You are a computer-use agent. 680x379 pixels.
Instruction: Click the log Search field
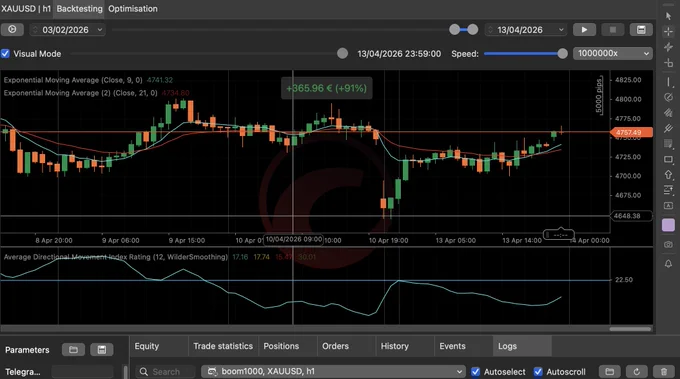click(x=166, y=372)
